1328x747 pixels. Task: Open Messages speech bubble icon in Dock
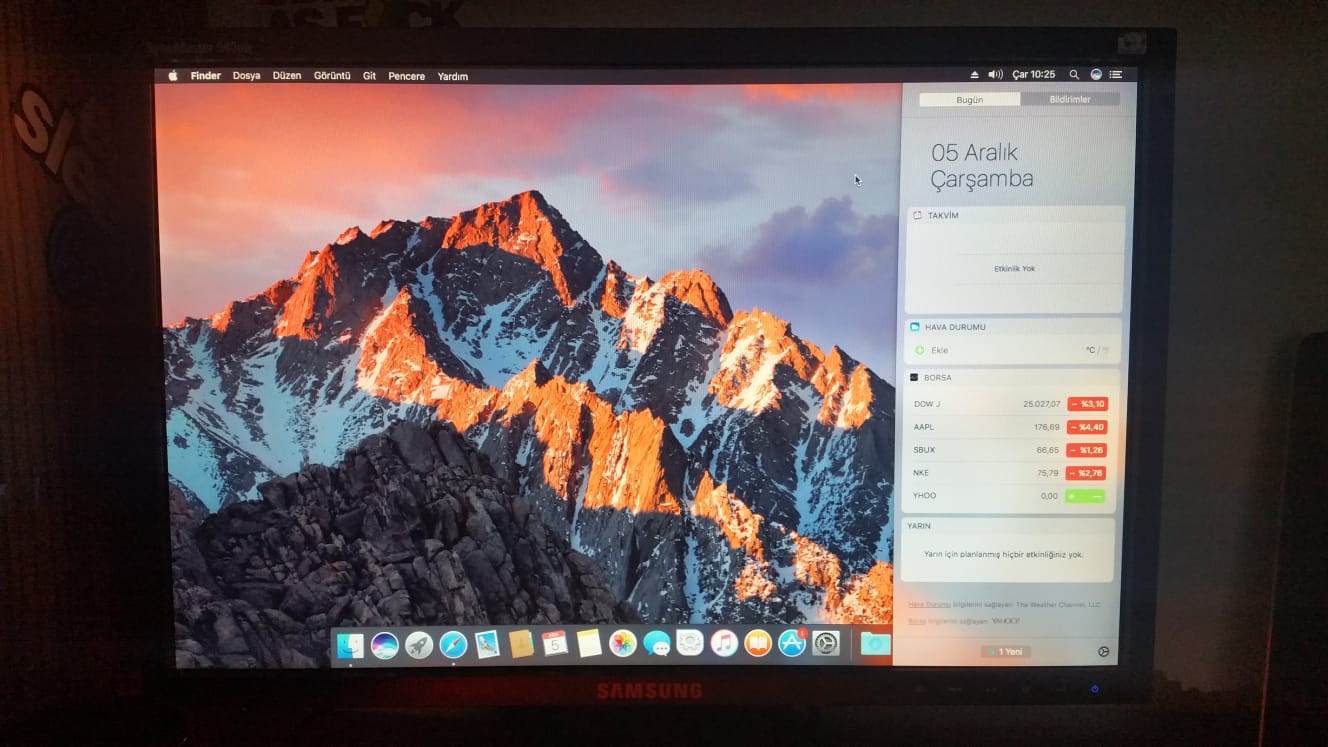(657, 643)
